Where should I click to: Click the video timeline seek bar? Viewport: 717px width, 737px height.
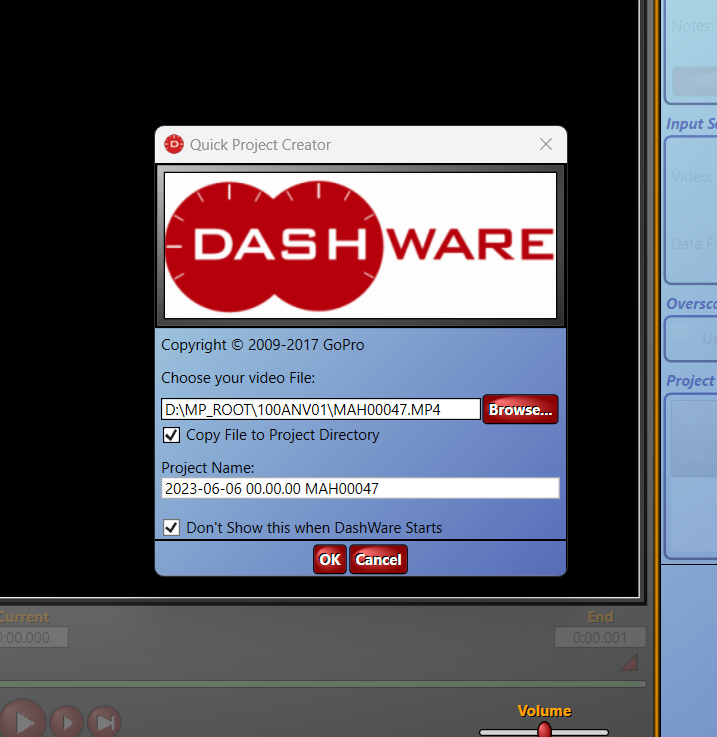tap(323, 684)
